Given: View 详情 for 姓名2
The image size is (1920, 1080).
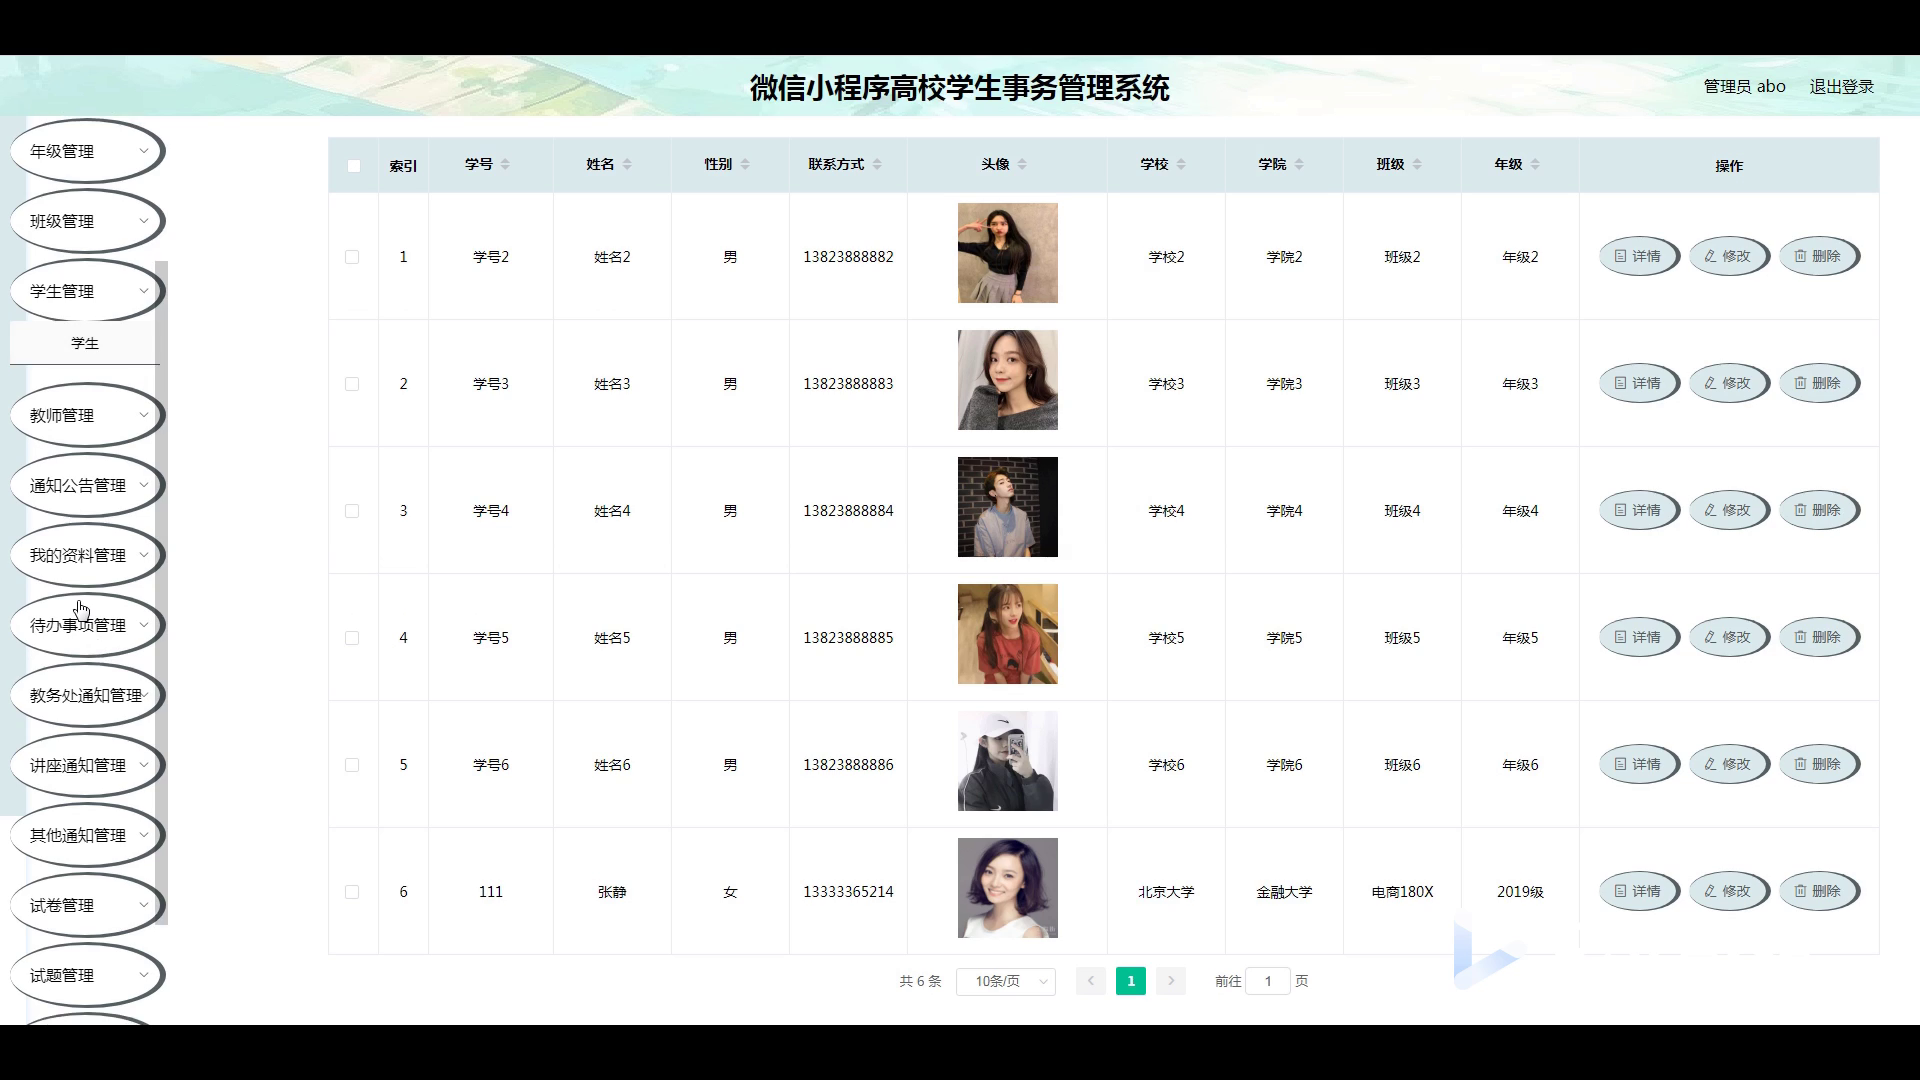Looking at the screenshot, I should pyautogui.click(x=1639, y=256).
